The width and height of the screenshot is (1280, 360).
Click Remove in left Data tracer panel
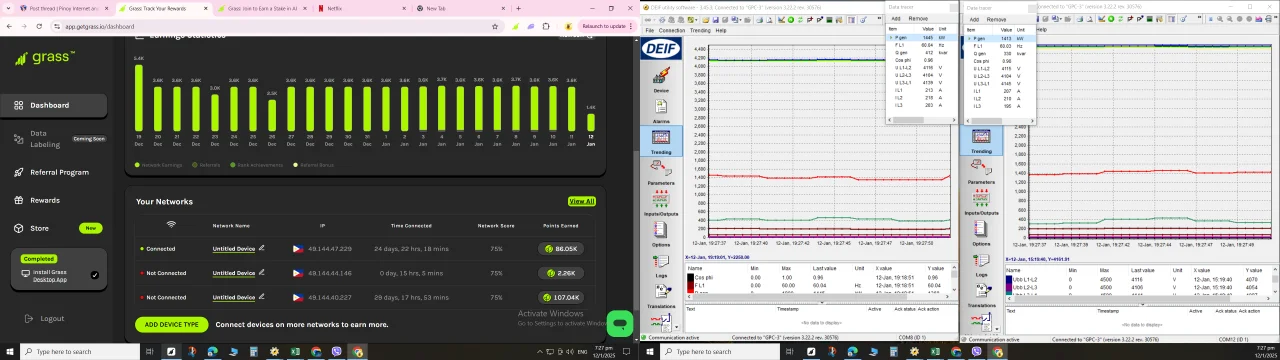click(918, 18)
